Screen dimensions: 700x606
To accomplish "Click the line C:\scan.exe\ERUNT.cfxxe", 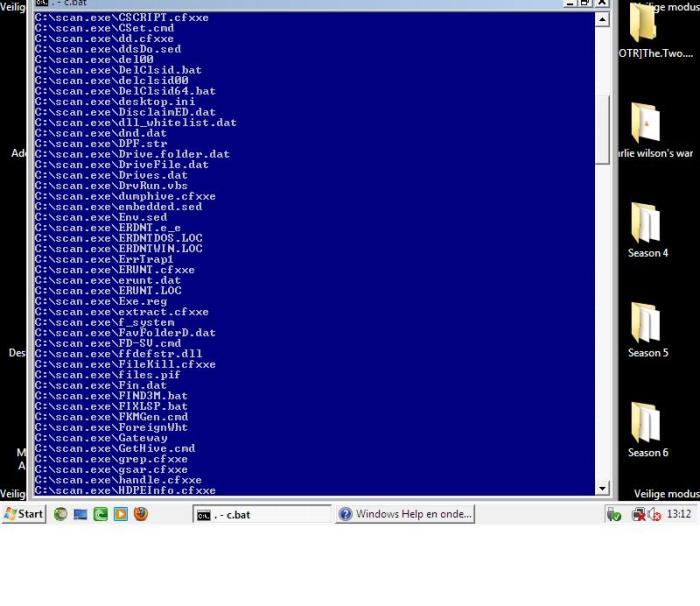I will pos(115,270).
